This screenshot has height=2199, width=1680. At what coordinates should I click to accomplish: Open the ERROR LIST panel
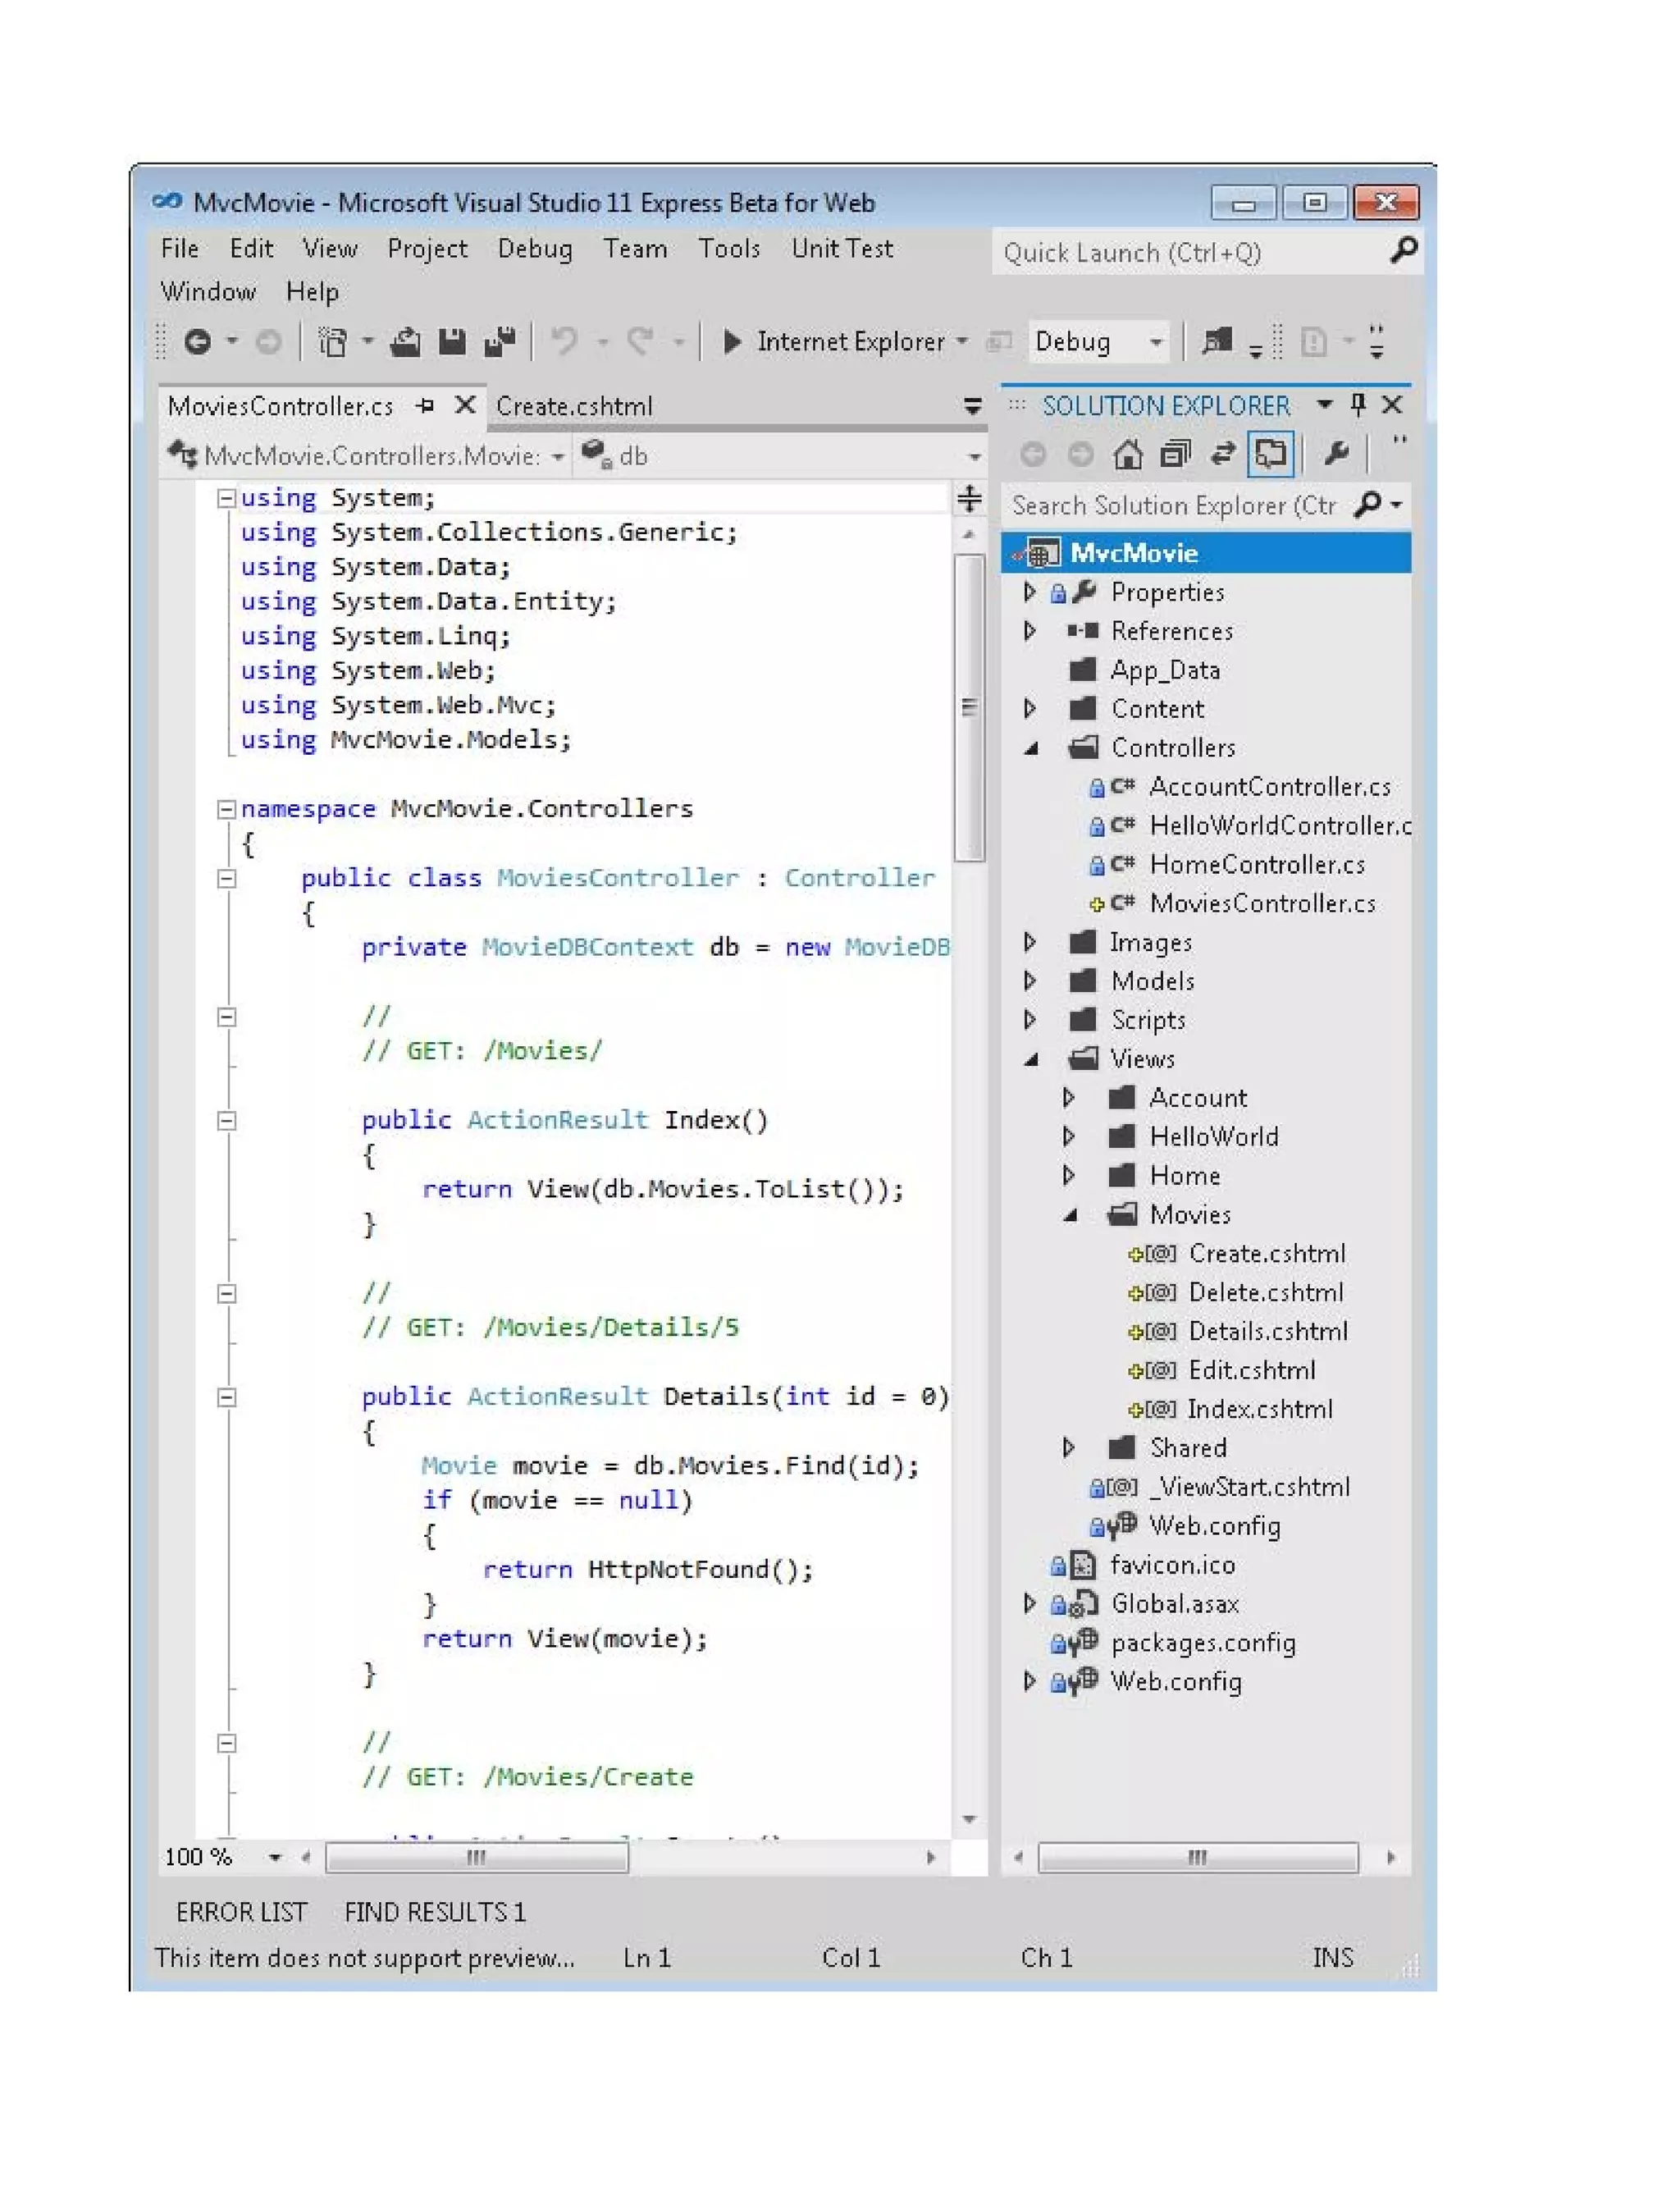(241, 1912)
